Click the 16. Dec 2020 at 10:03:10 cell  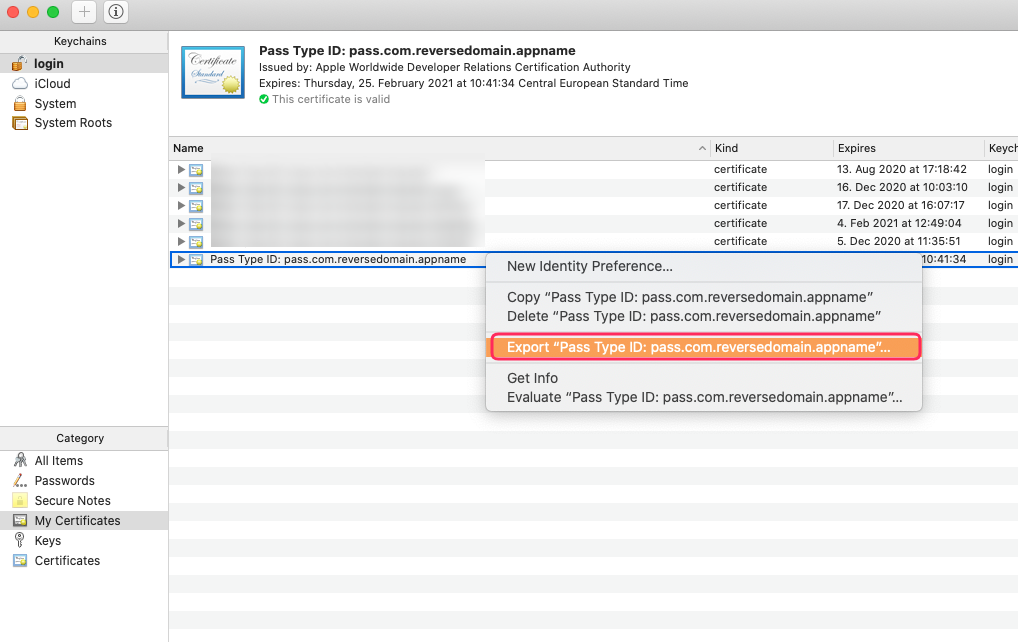(902, 187)
